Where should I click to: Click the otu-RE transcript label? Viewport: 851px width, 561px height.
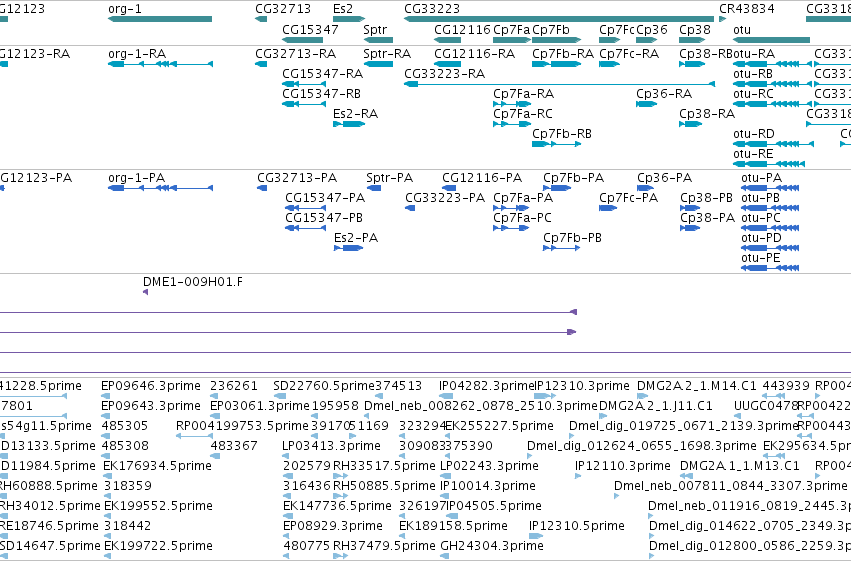point(753,154)
